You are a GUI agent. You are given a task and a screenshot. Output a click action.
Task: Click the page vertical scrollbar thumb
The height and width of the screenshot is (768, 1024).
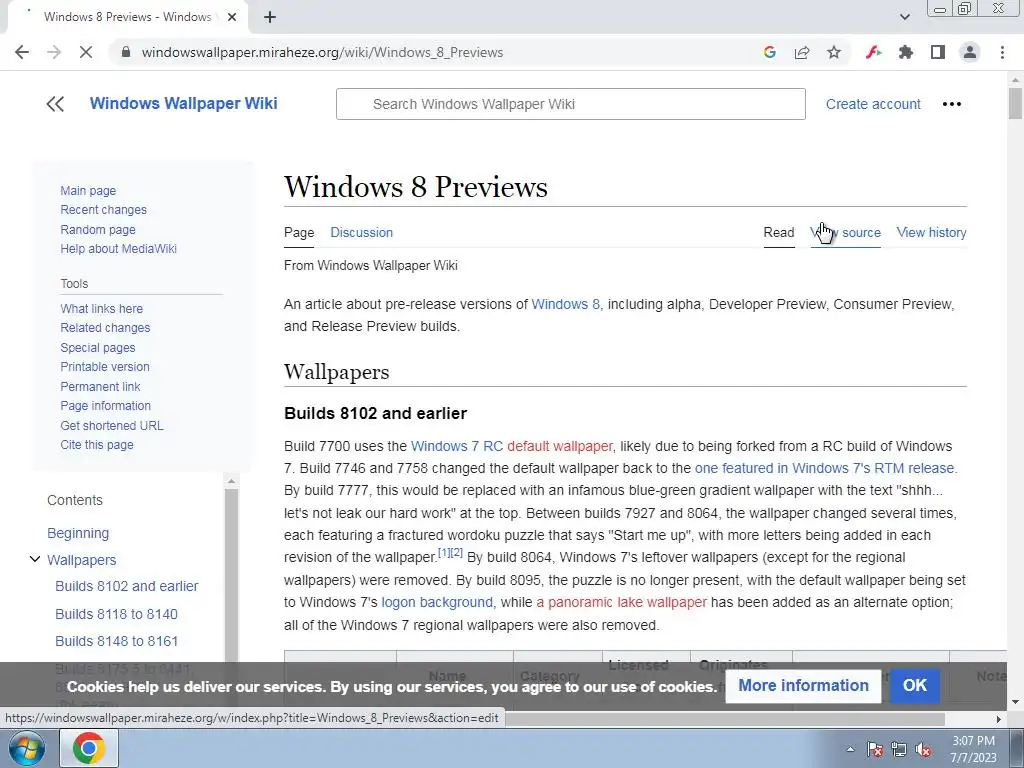[1015, 103]
